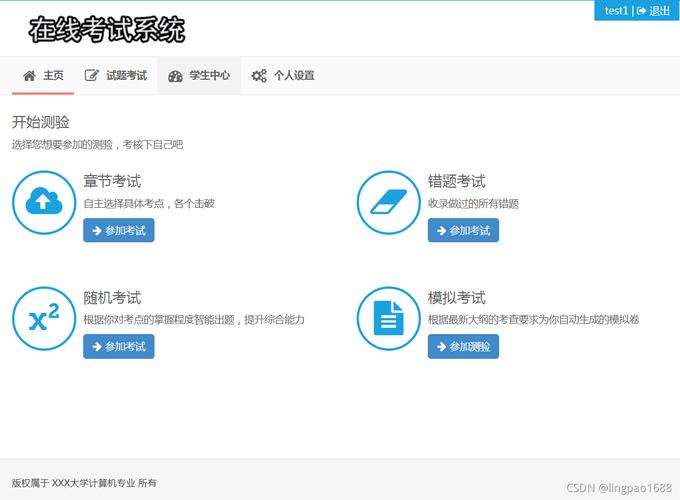Click the 模拟考试 heading

[x=457, y=297]
